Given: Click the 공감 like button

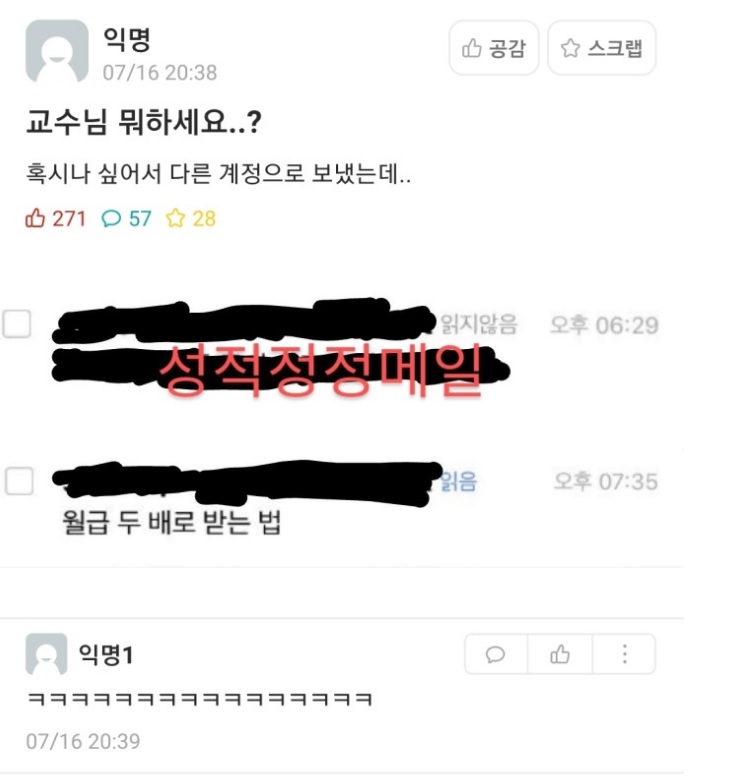Looking at the screenshot, I should coord(494,48).
